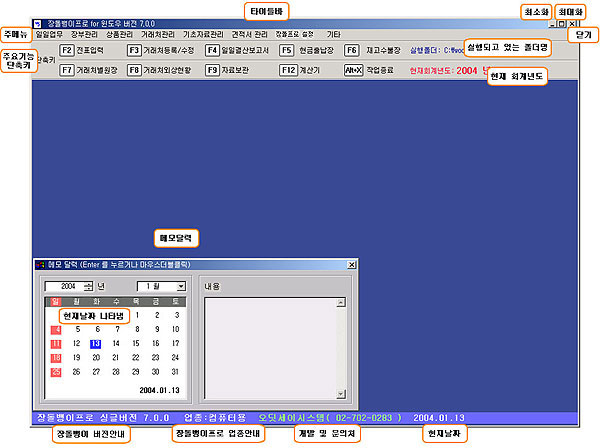Select day 15 in the calendar
600x448 pixels.
coord(135,344)
